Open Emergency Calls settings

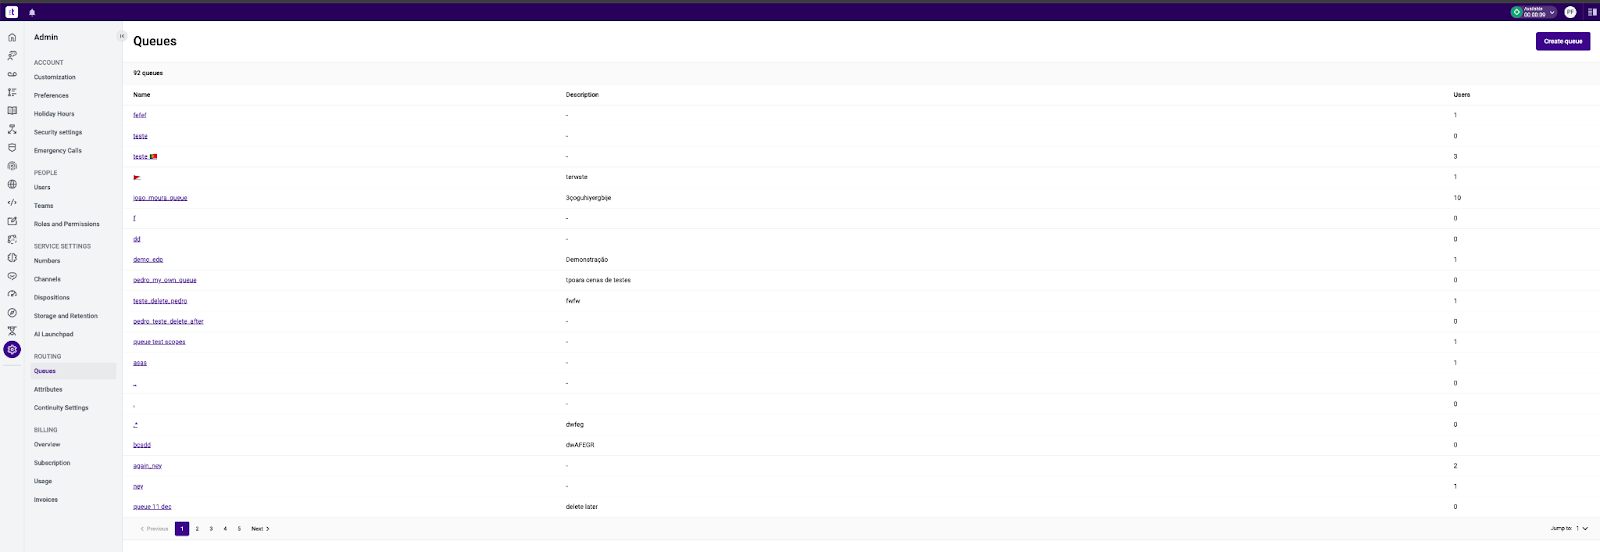[58, 151]
